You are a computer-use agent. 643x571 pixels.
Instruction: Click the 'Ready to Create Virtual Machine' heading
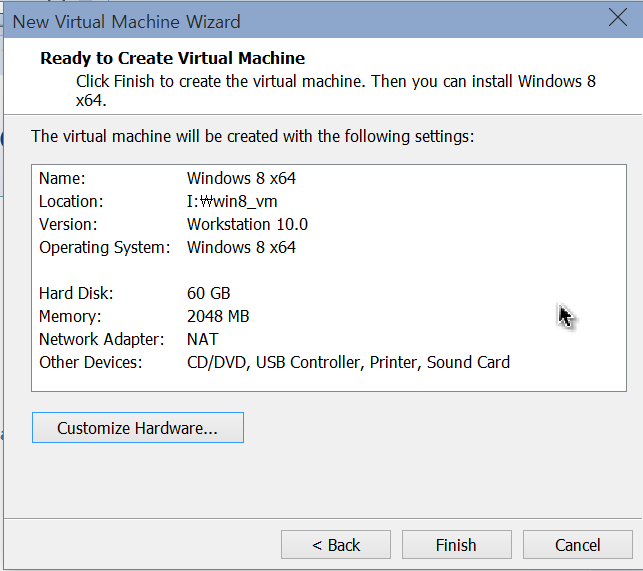pyautogui.click(x=173, y=58)
